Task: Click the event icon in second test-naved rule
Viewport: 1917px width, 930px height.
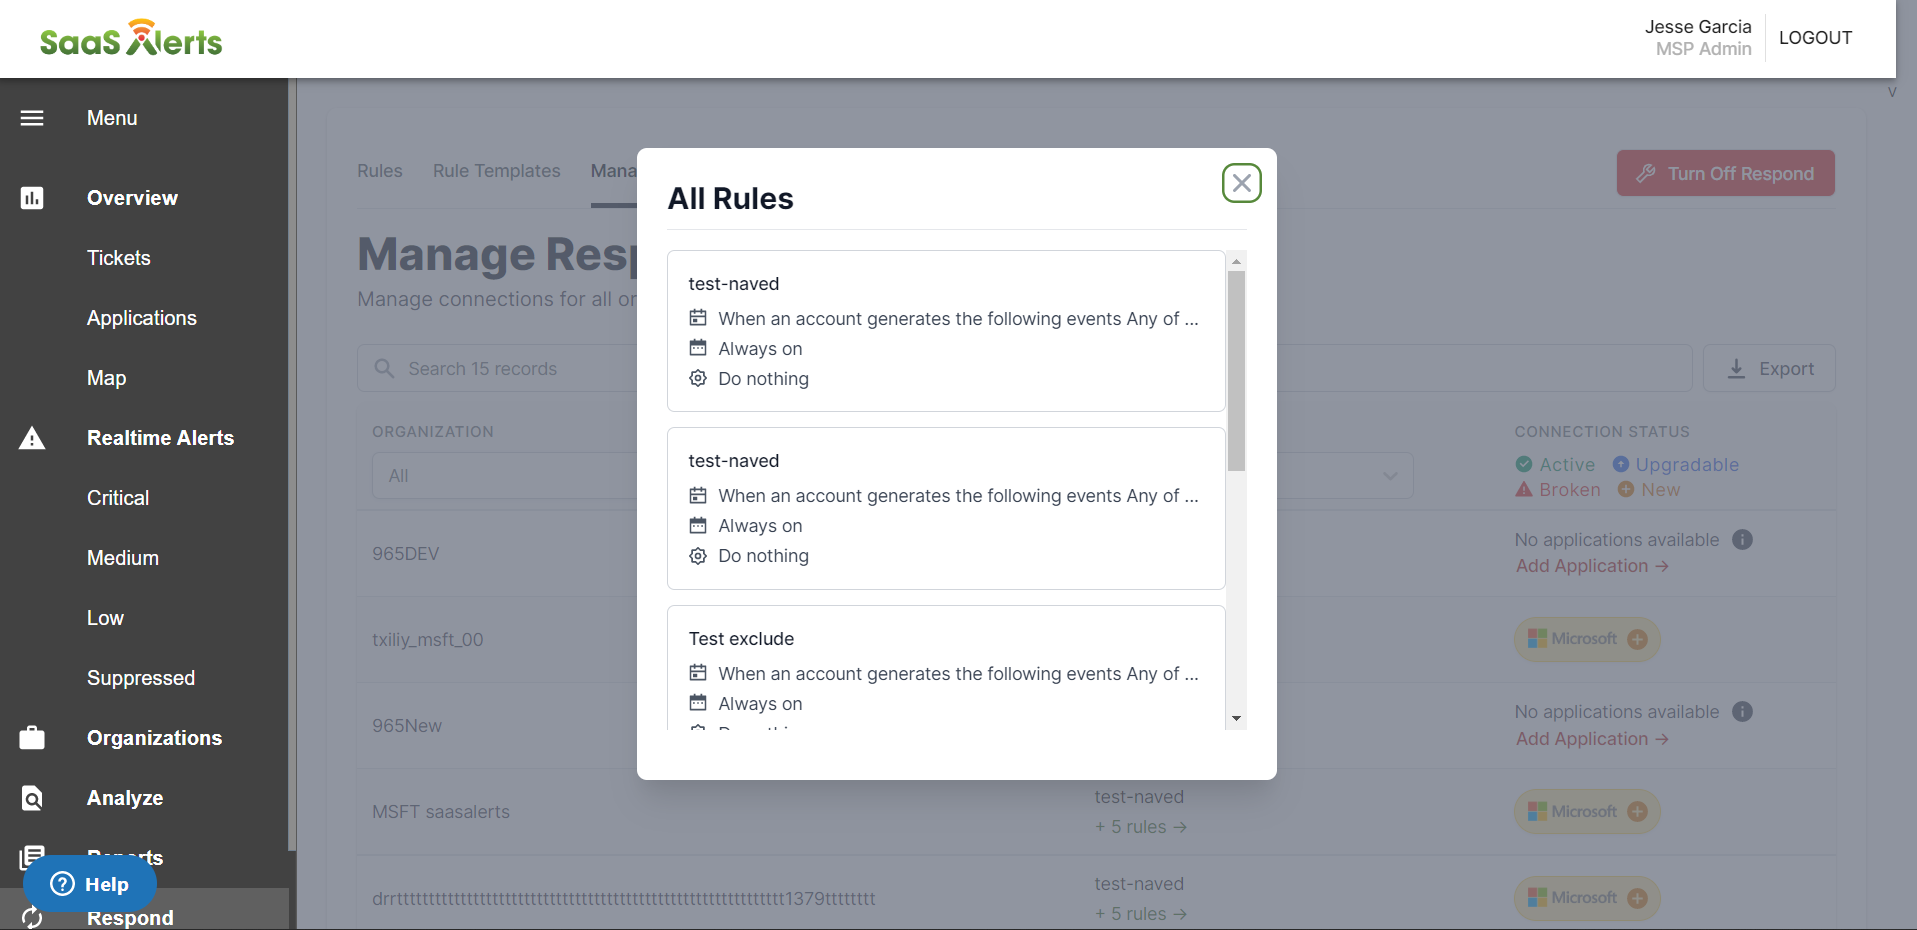Action: [x=698, y=495]
